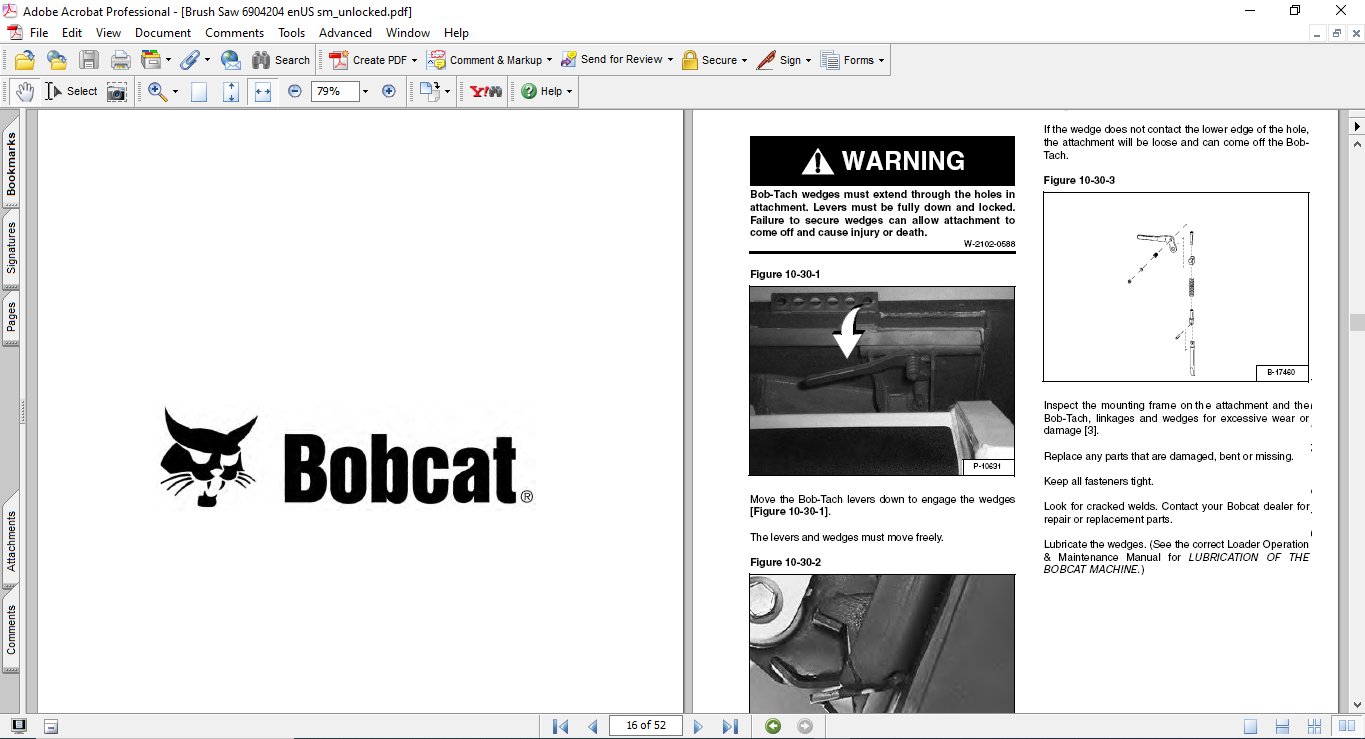Activate the text Select tool

71,91
